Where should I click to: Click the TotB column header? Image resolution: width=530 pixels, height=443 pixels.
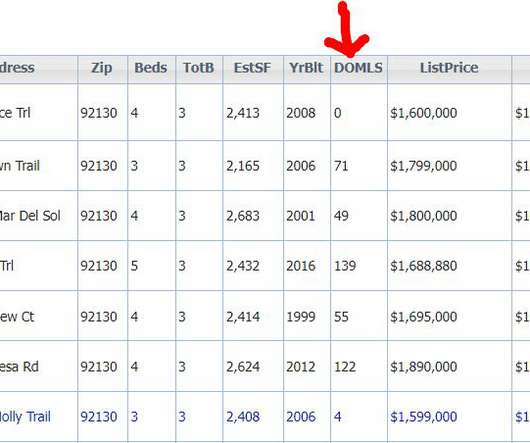click(x=199, y=68)
